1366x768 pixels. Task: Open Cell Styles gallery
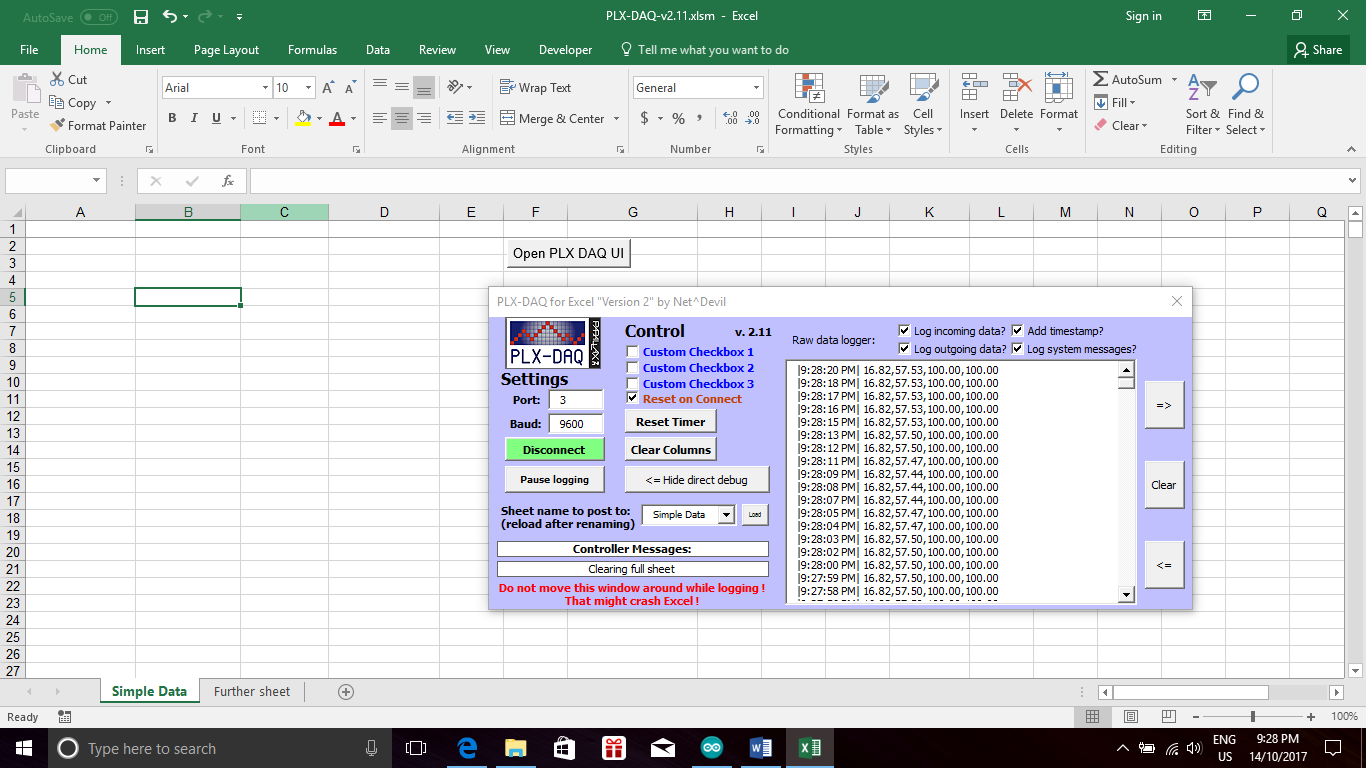tap(922, 104)
